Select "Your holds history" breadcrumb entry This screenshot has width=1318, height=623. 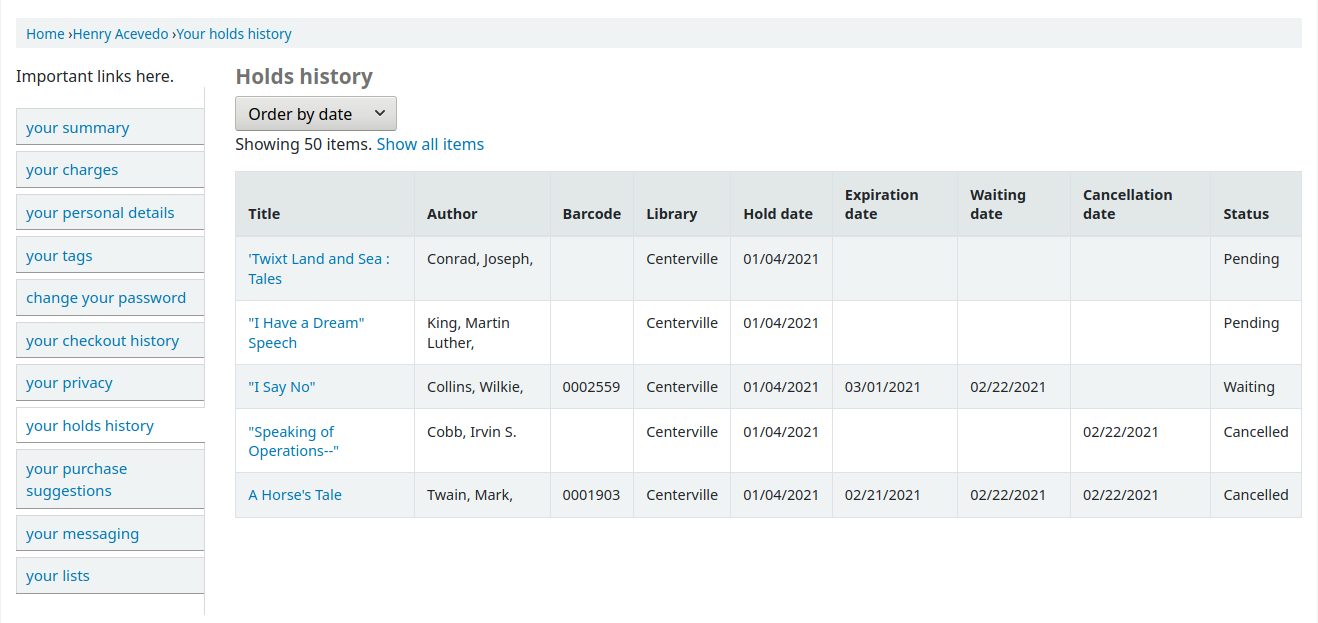click(233, 33)
